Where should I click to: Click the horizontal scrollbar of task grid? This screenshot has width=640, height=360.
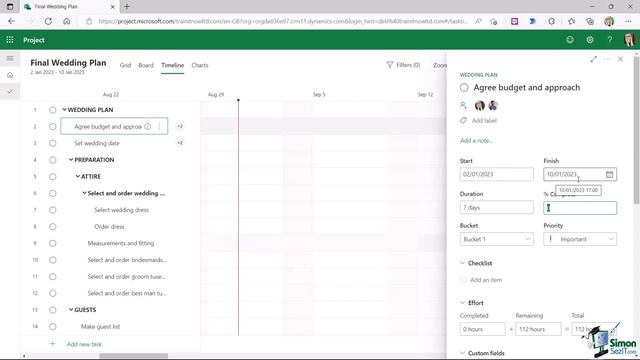[133, 356]
